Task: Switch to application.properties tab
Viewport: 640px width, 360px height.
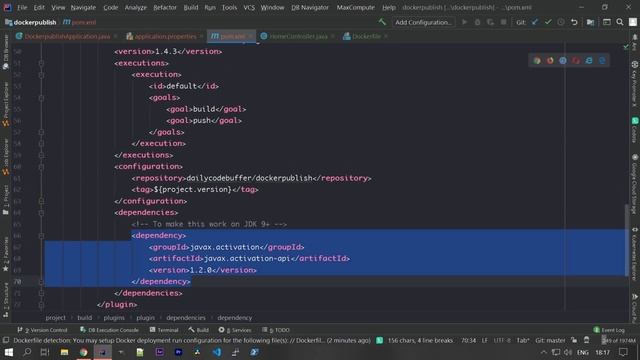Action: tap(165, 36)
